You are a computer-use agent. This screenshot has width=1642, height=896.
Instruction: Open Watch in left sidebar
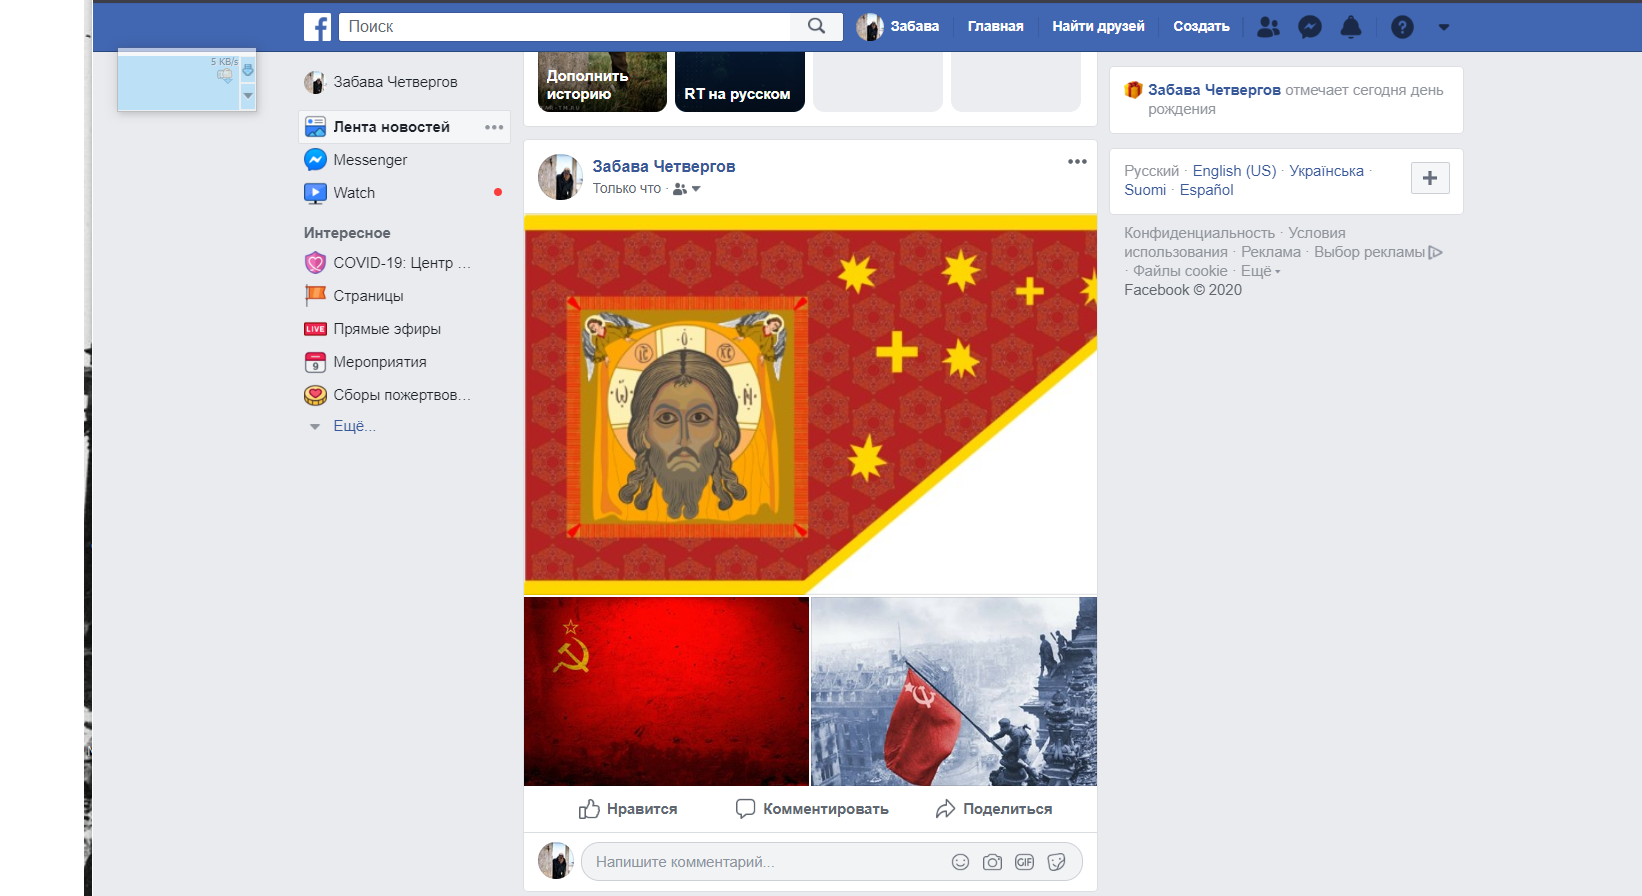pyautogui.click(x=354, y=193)
